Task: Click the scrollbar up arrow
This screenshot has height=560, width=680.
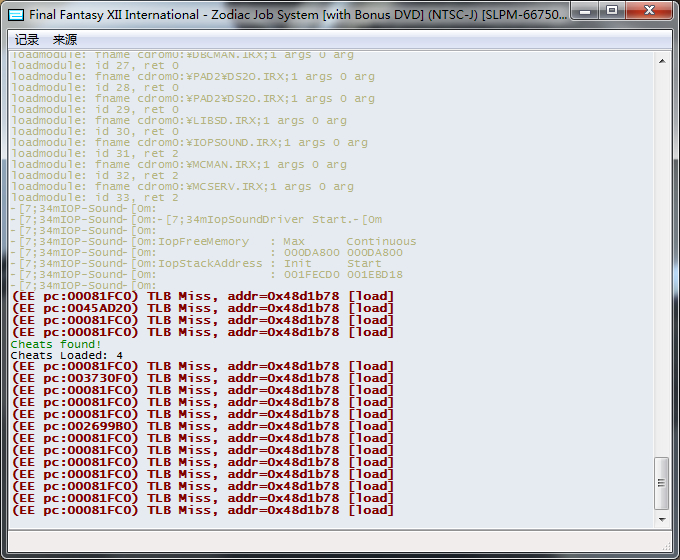Action: click(662, 61)
